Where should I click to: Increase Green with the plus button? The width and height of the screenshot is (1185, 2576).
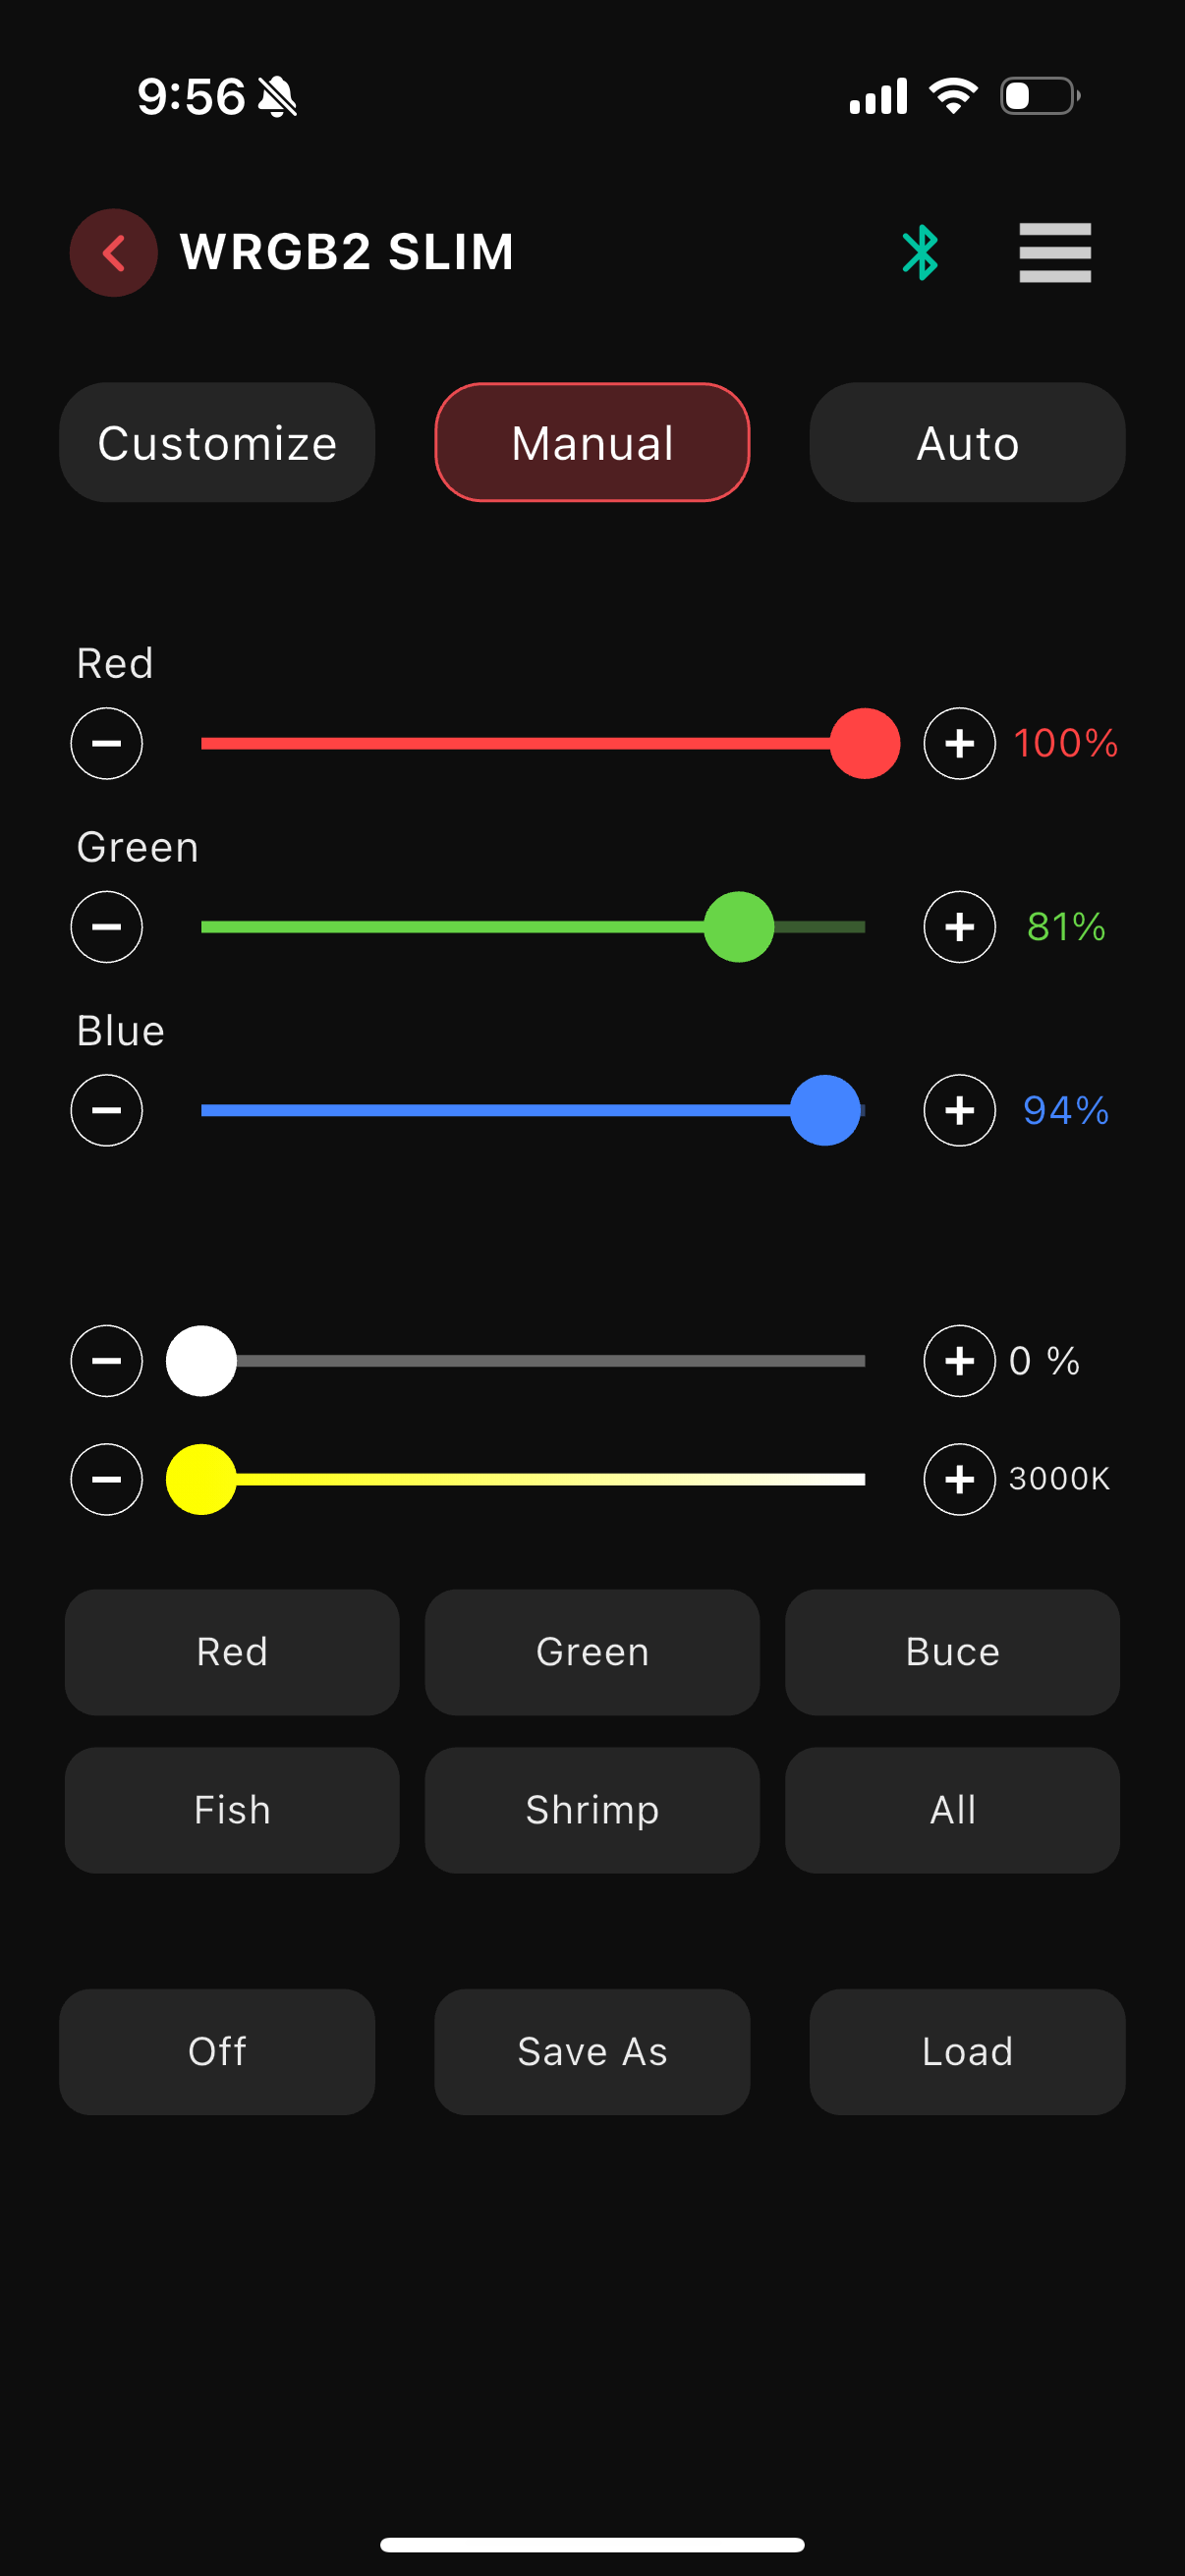coord(959,927)
